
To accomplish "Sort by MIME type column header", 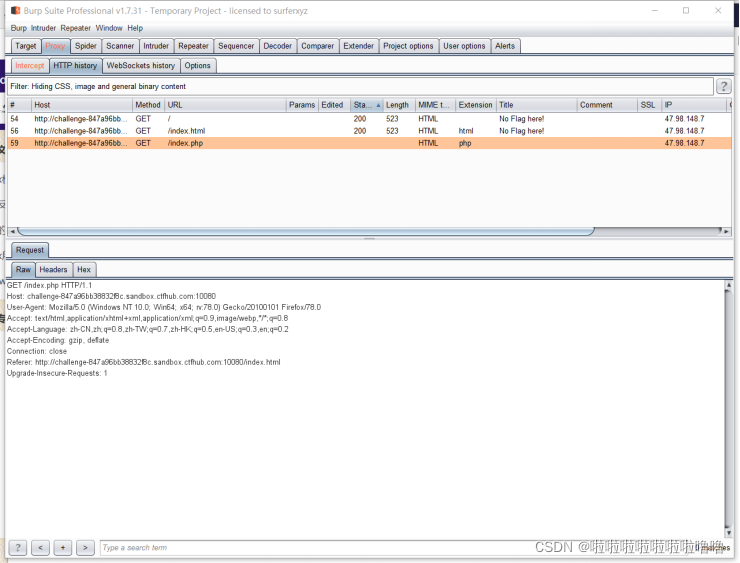I will coord(435,105).
